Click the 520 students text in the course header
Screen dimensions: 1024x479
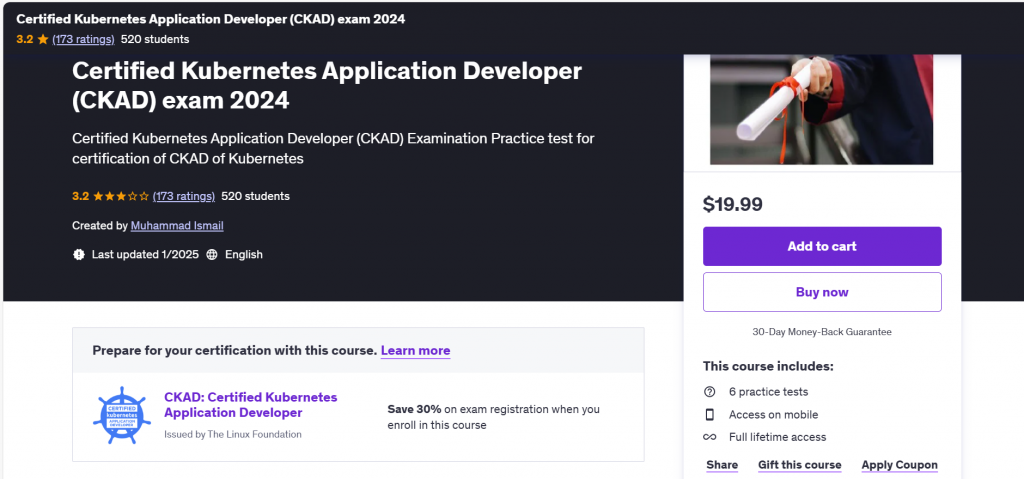pos(255,196)
